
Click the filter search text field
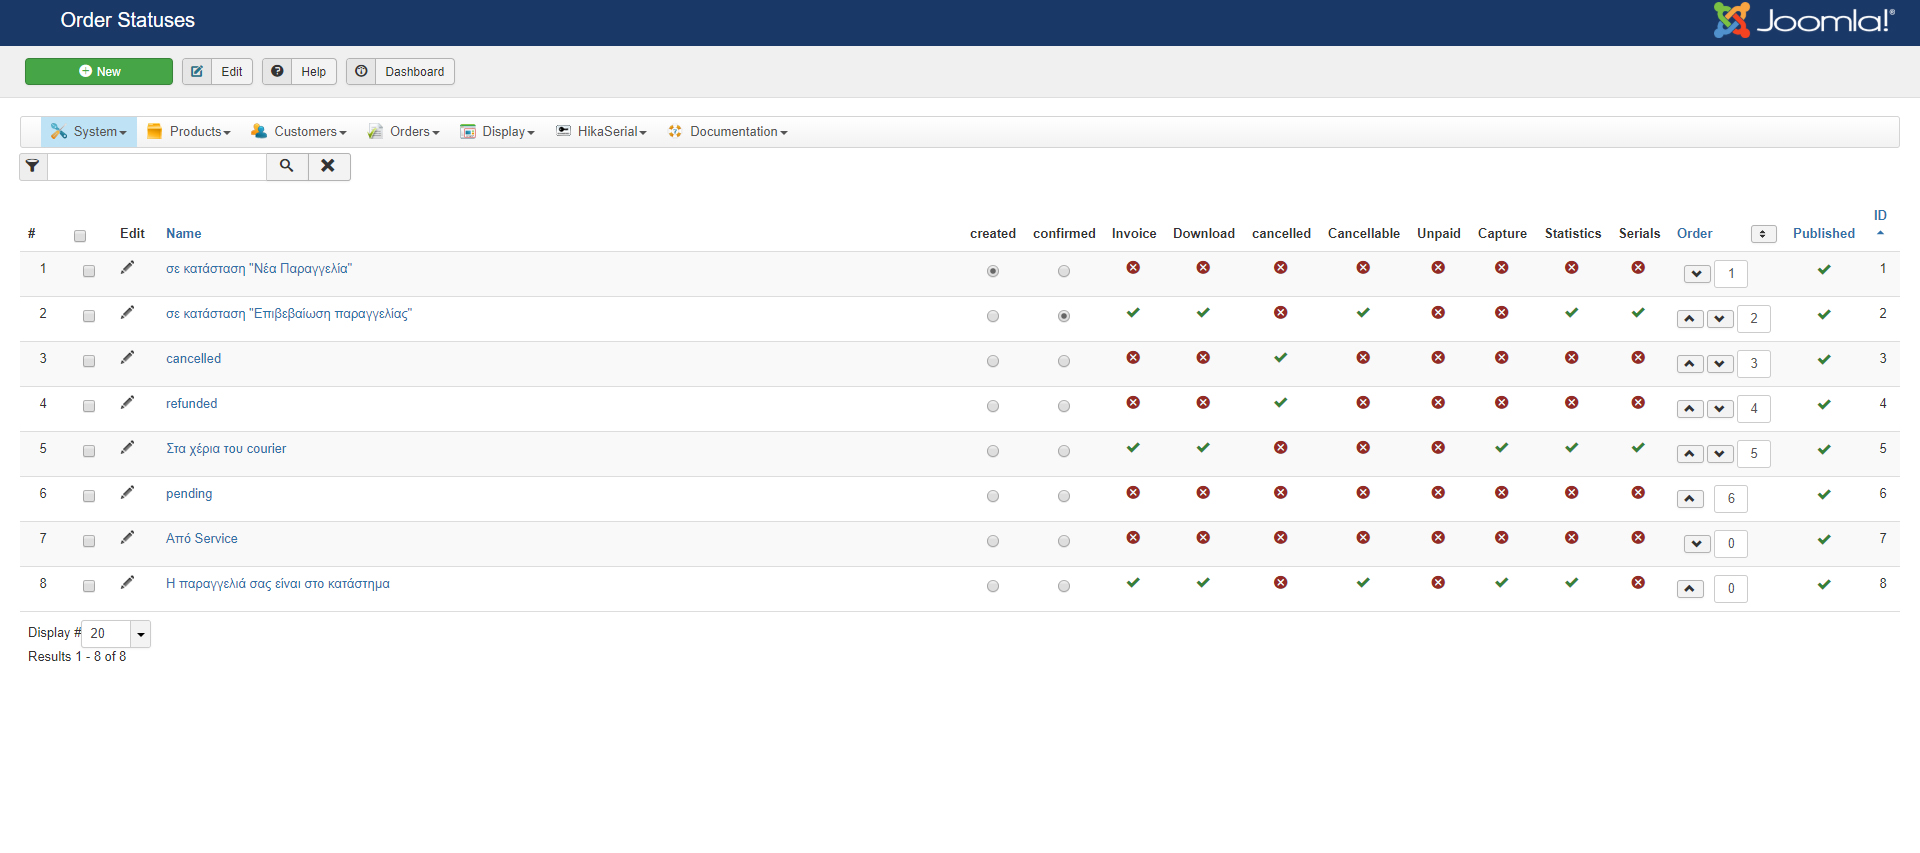[x=157, y=166]
